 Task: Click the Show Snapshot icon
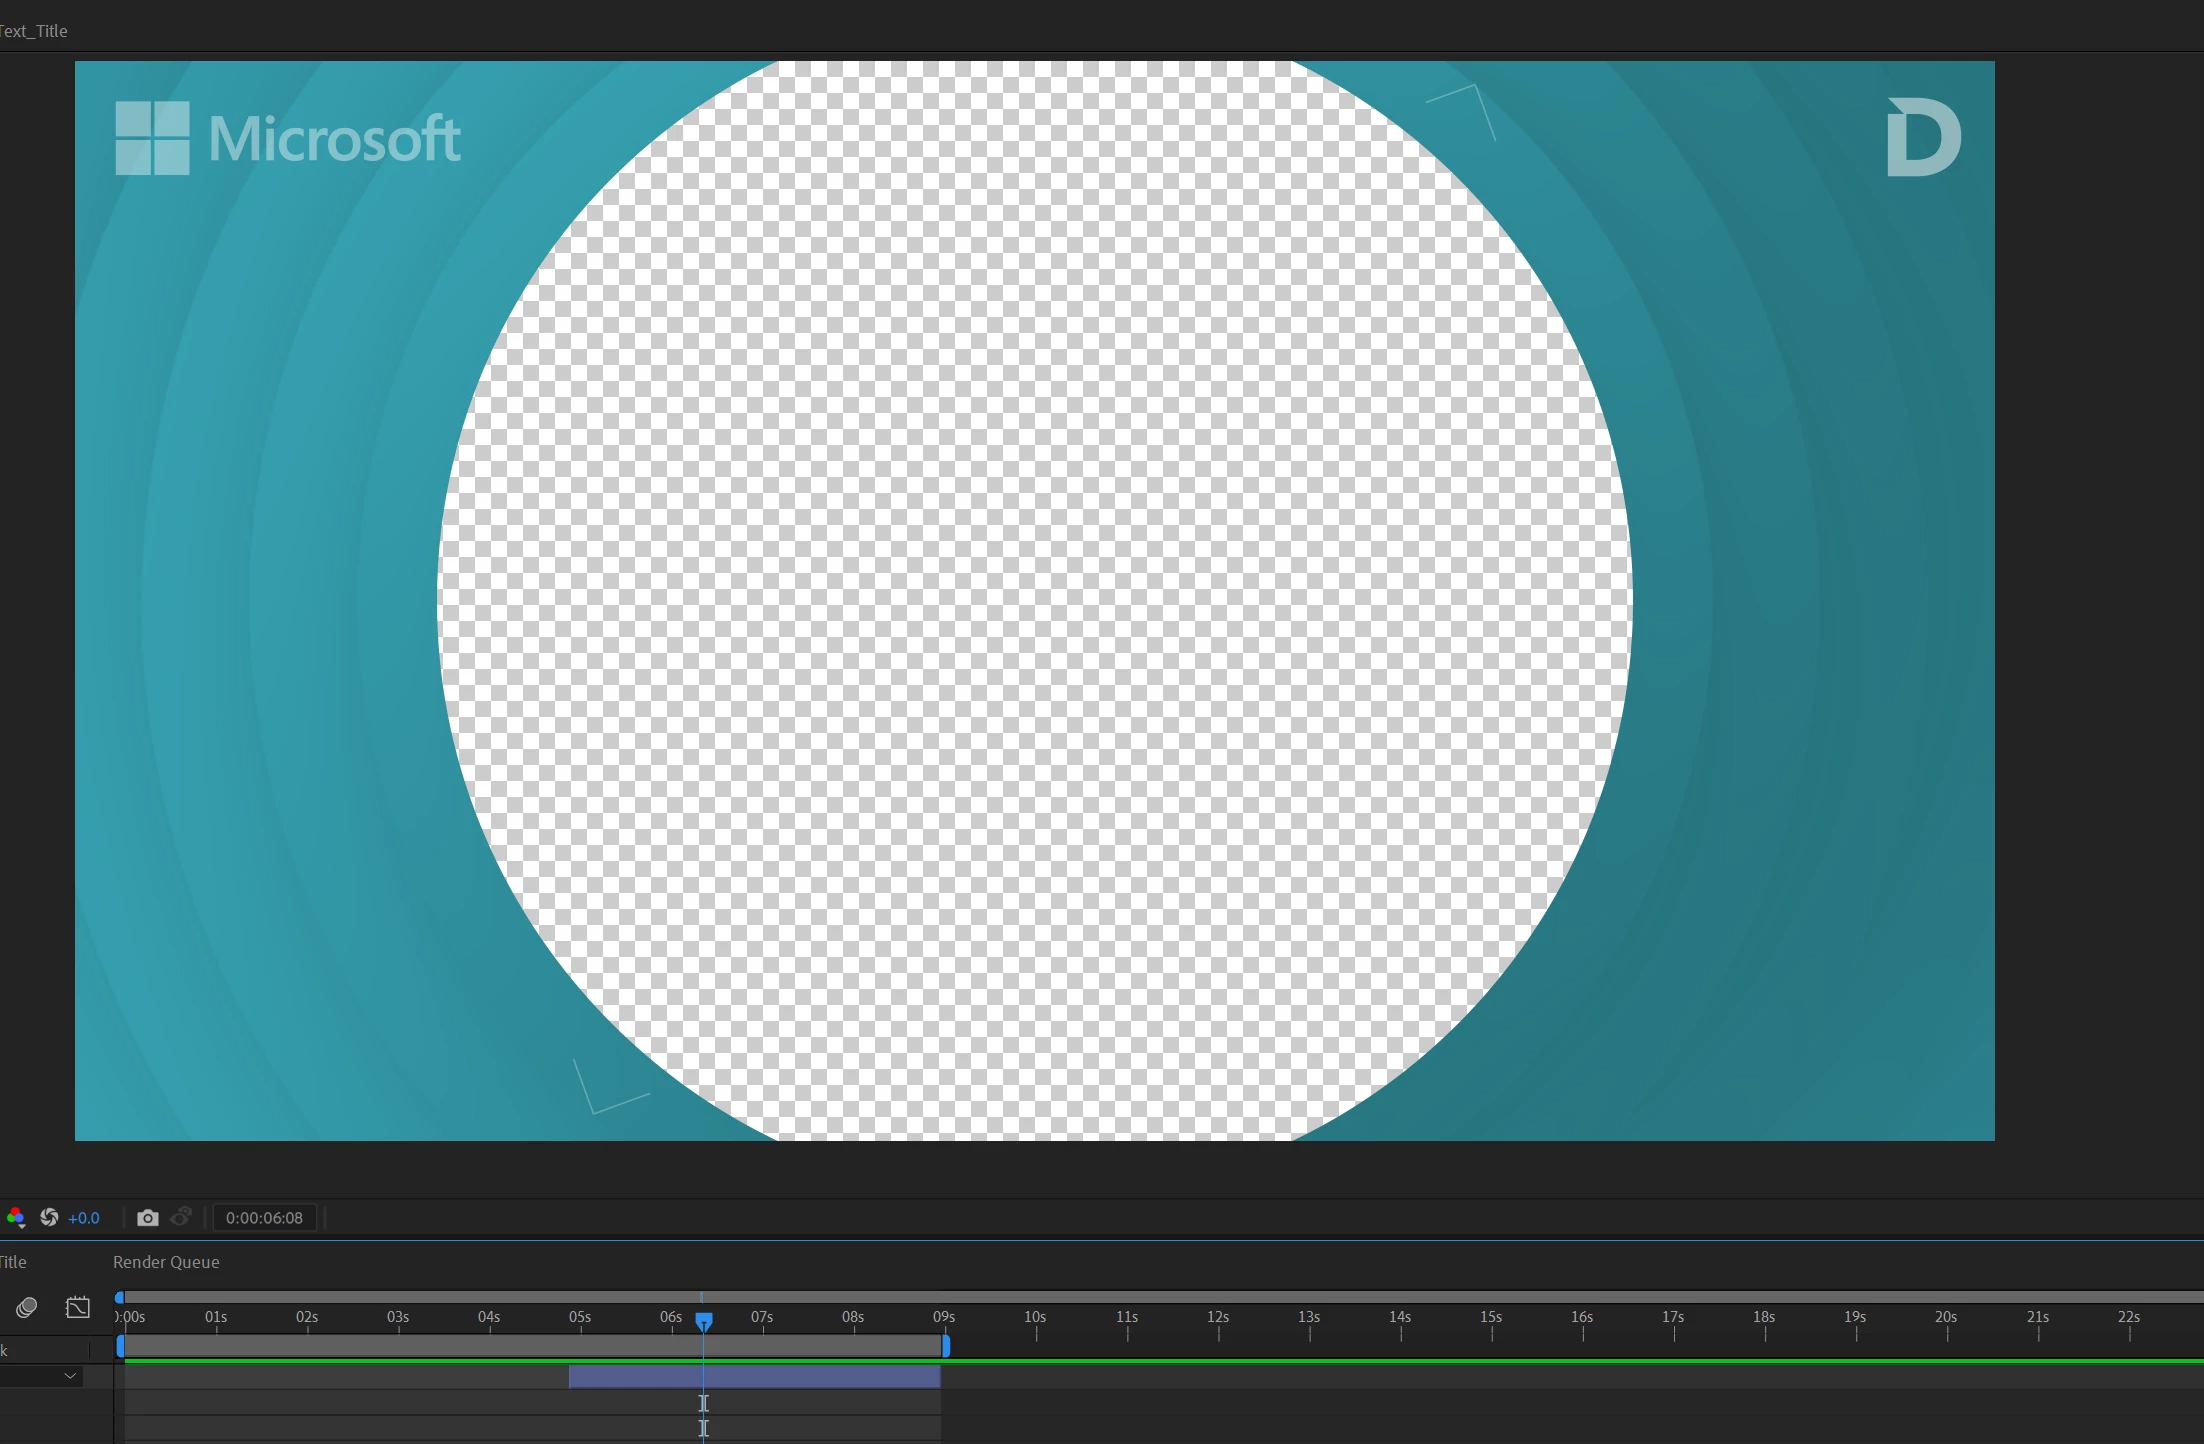click(x=181, y=1217)
